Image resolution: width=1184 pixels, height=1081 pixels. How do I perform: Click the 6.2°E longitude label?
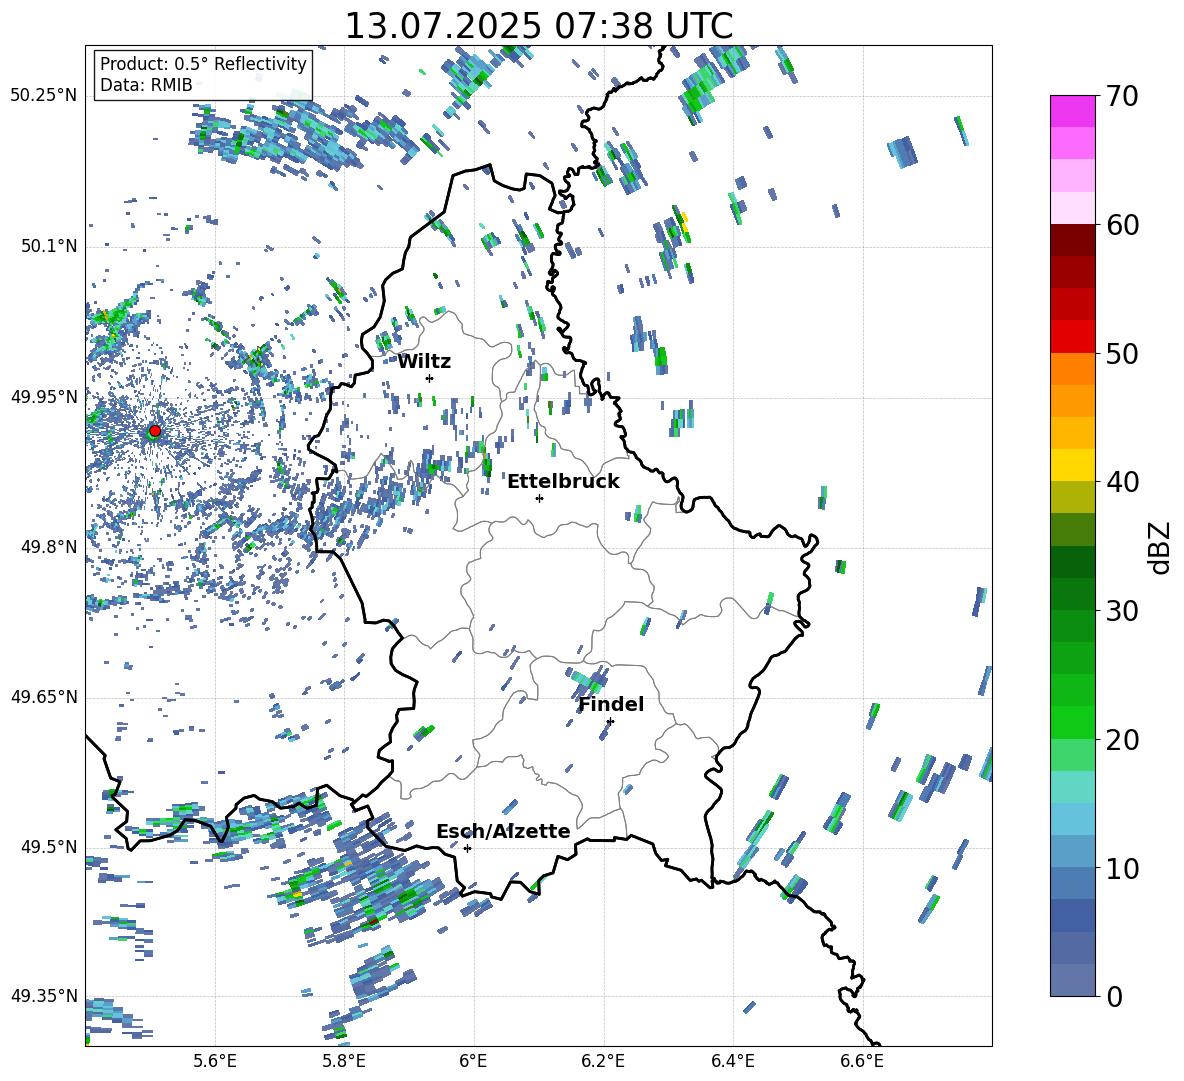tap(603, 1061)
